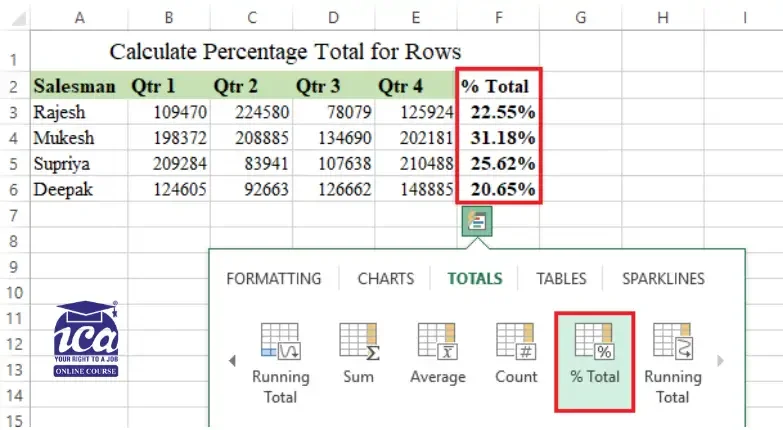
Task: Select all cells with corner triangle
Action: pos(18,19)
